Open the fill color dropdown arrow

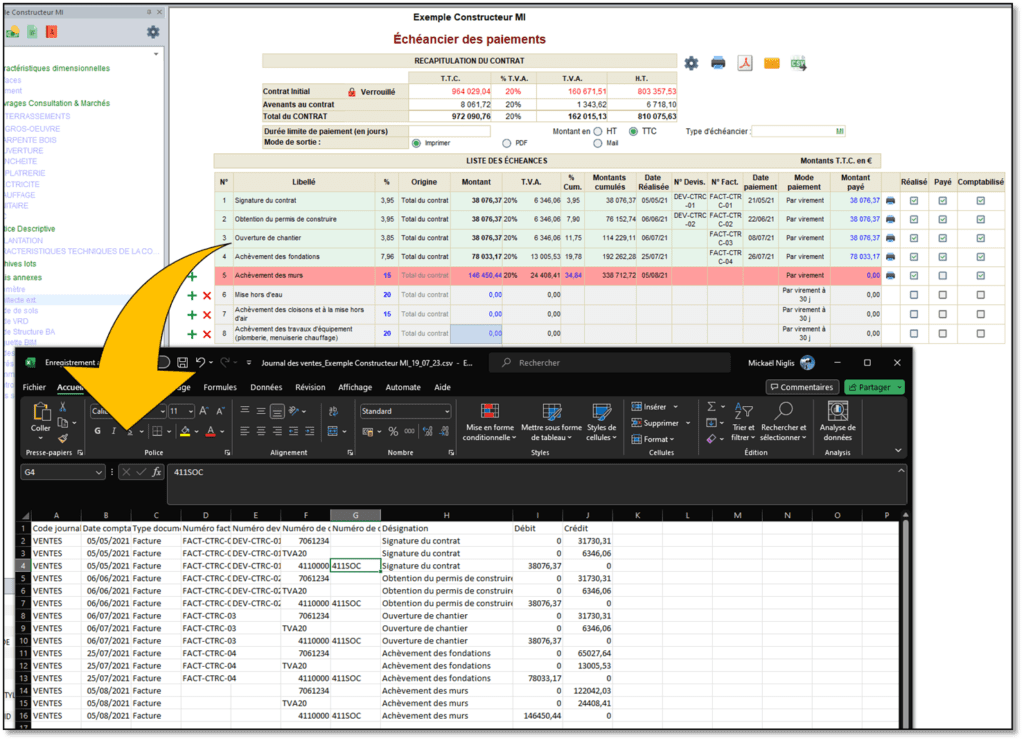pos(197,432)
